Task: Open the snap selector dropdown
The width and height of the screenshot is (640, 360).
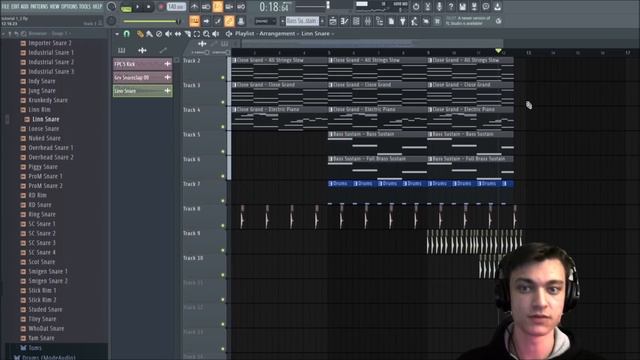Action: click(265, 21)
